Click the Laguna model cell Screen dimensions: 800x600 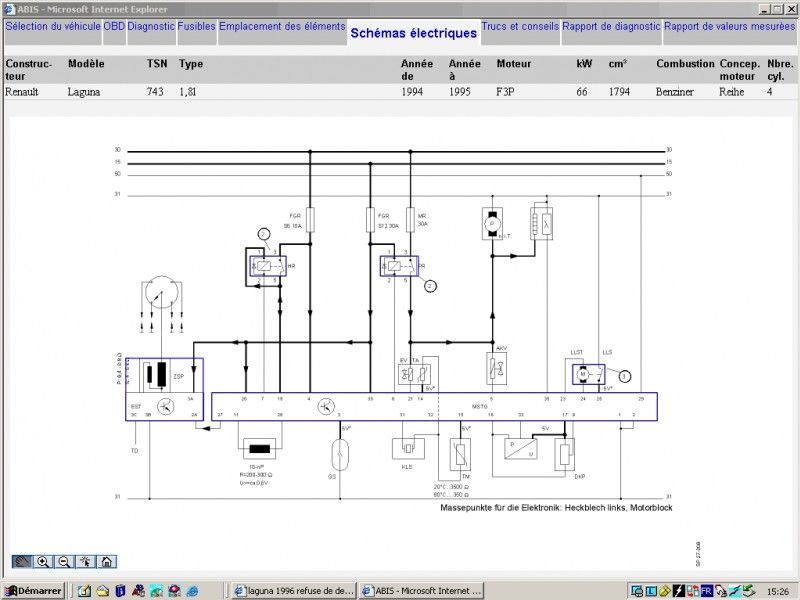coord(84,92)
